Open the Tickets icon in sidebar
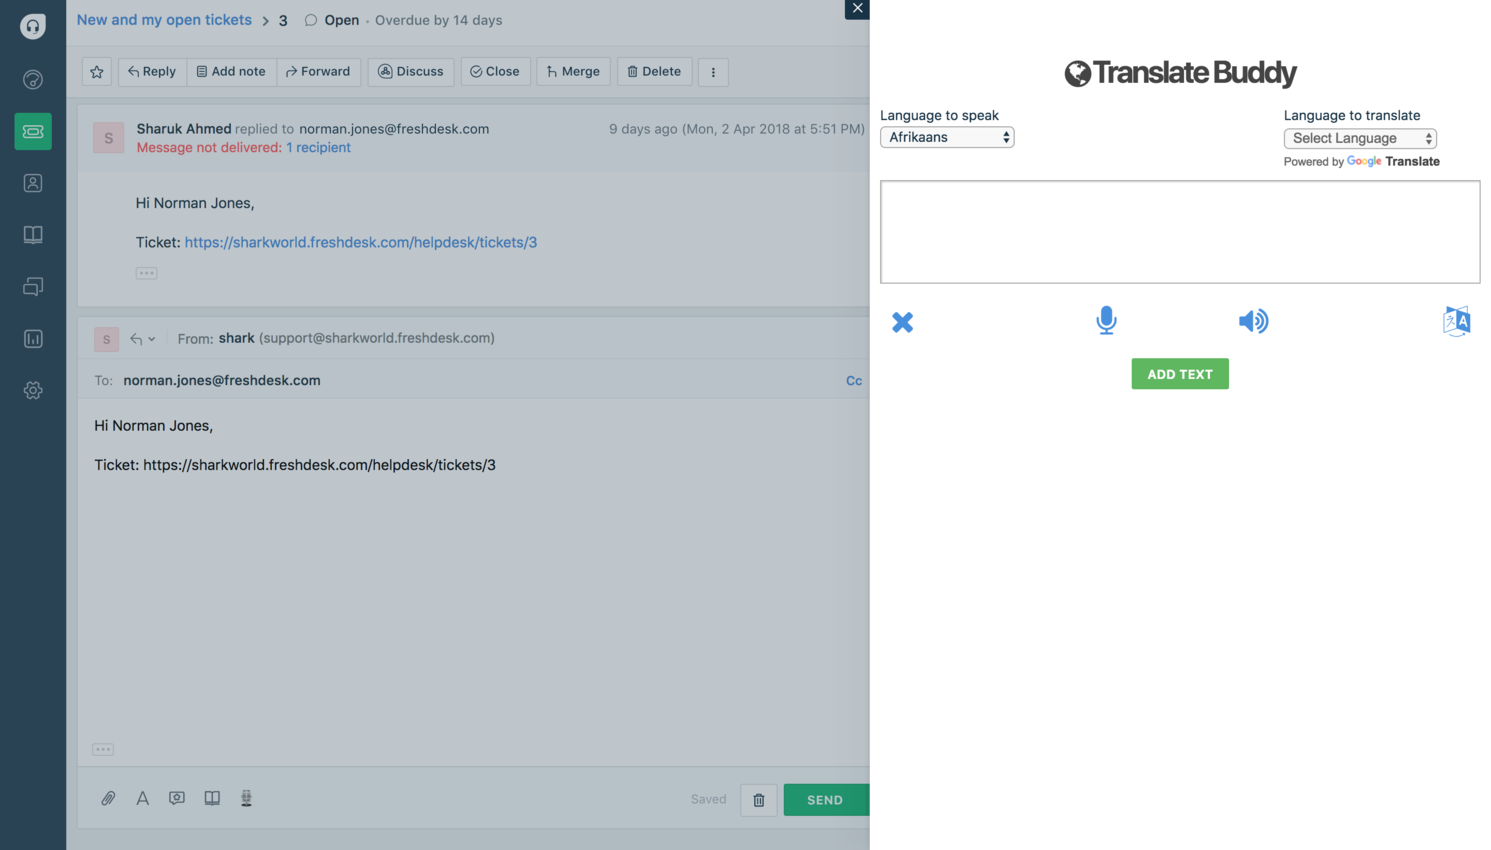 [33, 131]
